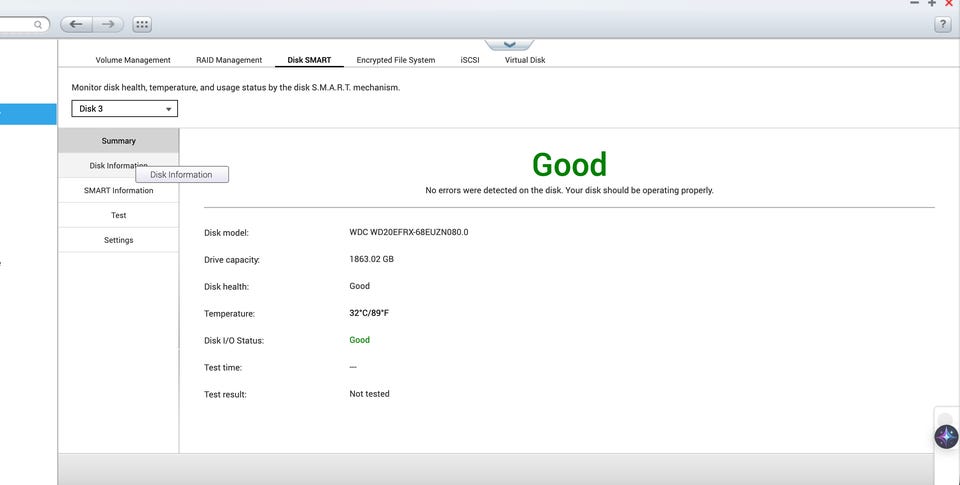960x485 pixels.
Task: Open the grid apps view icon
Action: click(142, 24)
